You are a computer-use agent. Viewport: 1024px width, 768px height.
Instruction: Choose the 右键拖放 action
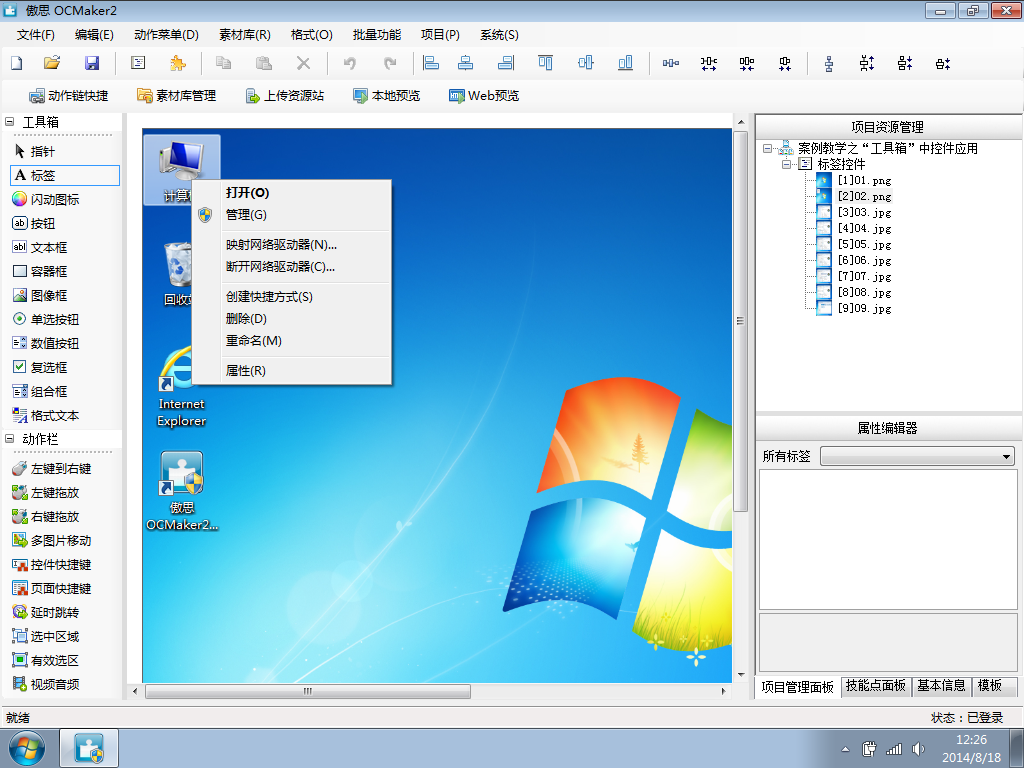click(46, 517)
